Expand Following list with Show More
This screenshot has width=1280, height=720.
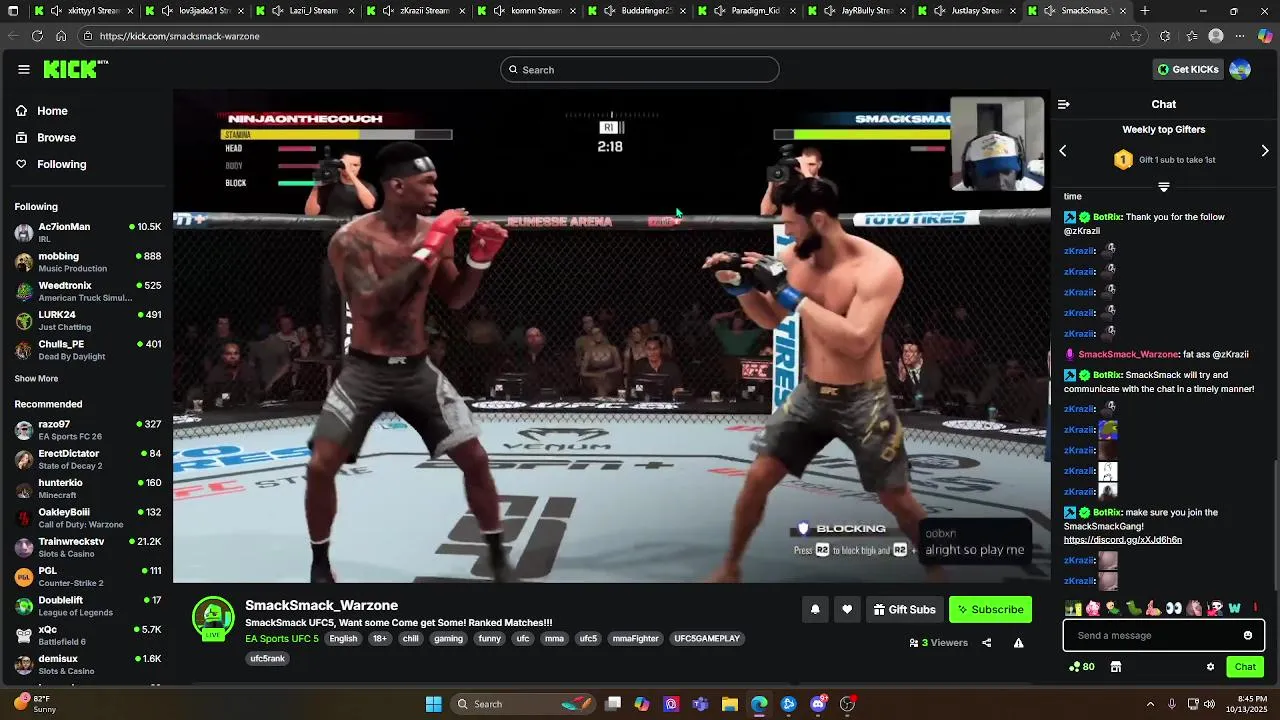point(36,379)
